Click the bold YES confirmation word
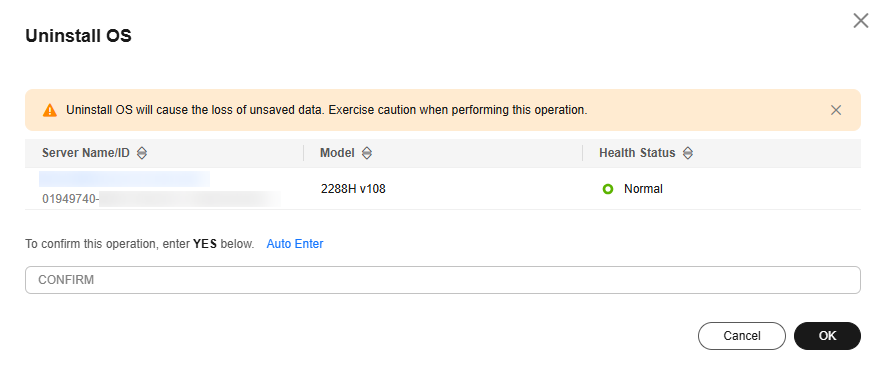The width and height of the screenshot is (889, 378). pos(205,244)
